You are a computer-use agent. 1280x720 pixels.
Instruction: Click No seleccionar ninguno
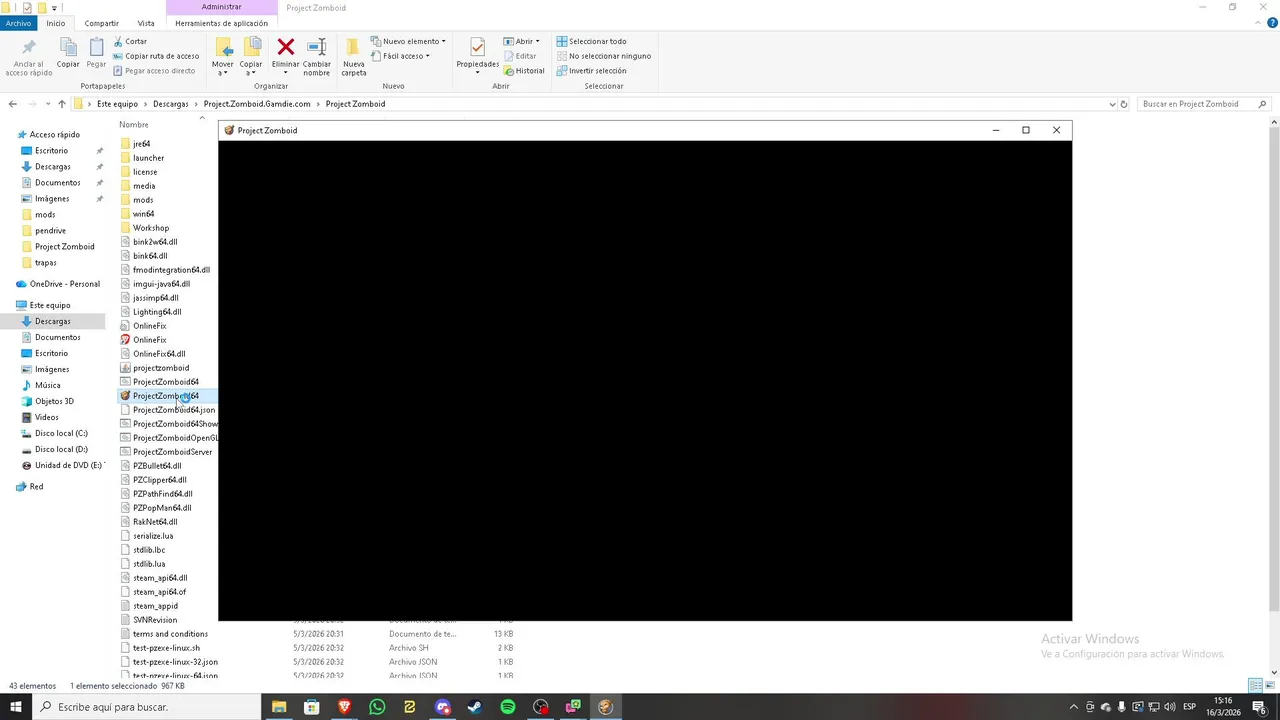click(x=603, y=56)
